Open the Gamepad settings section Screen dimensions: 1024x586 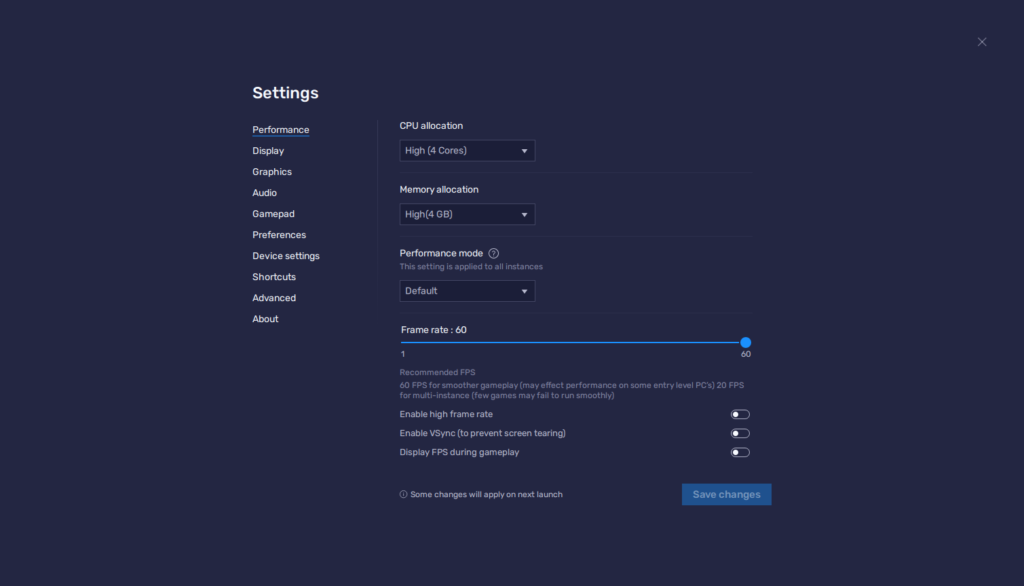273,213
